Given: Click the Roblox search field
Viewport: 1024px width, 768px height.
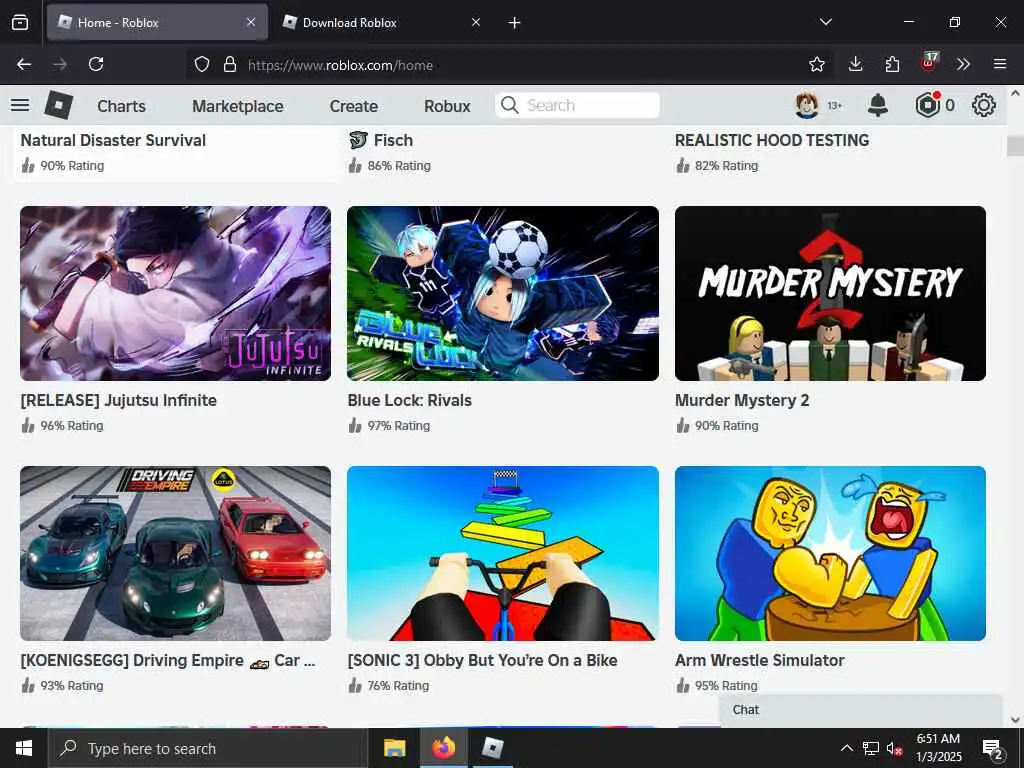Looking at the screenshot, I should [x=577, y=105].
